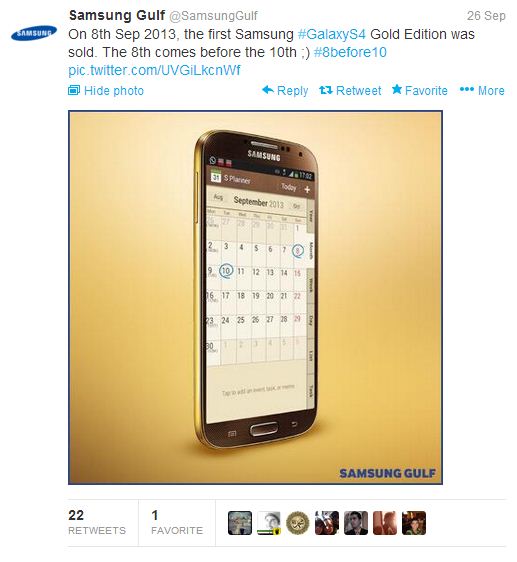Open the More options dots
Viewport: 517px width, 562px height.
466,89
